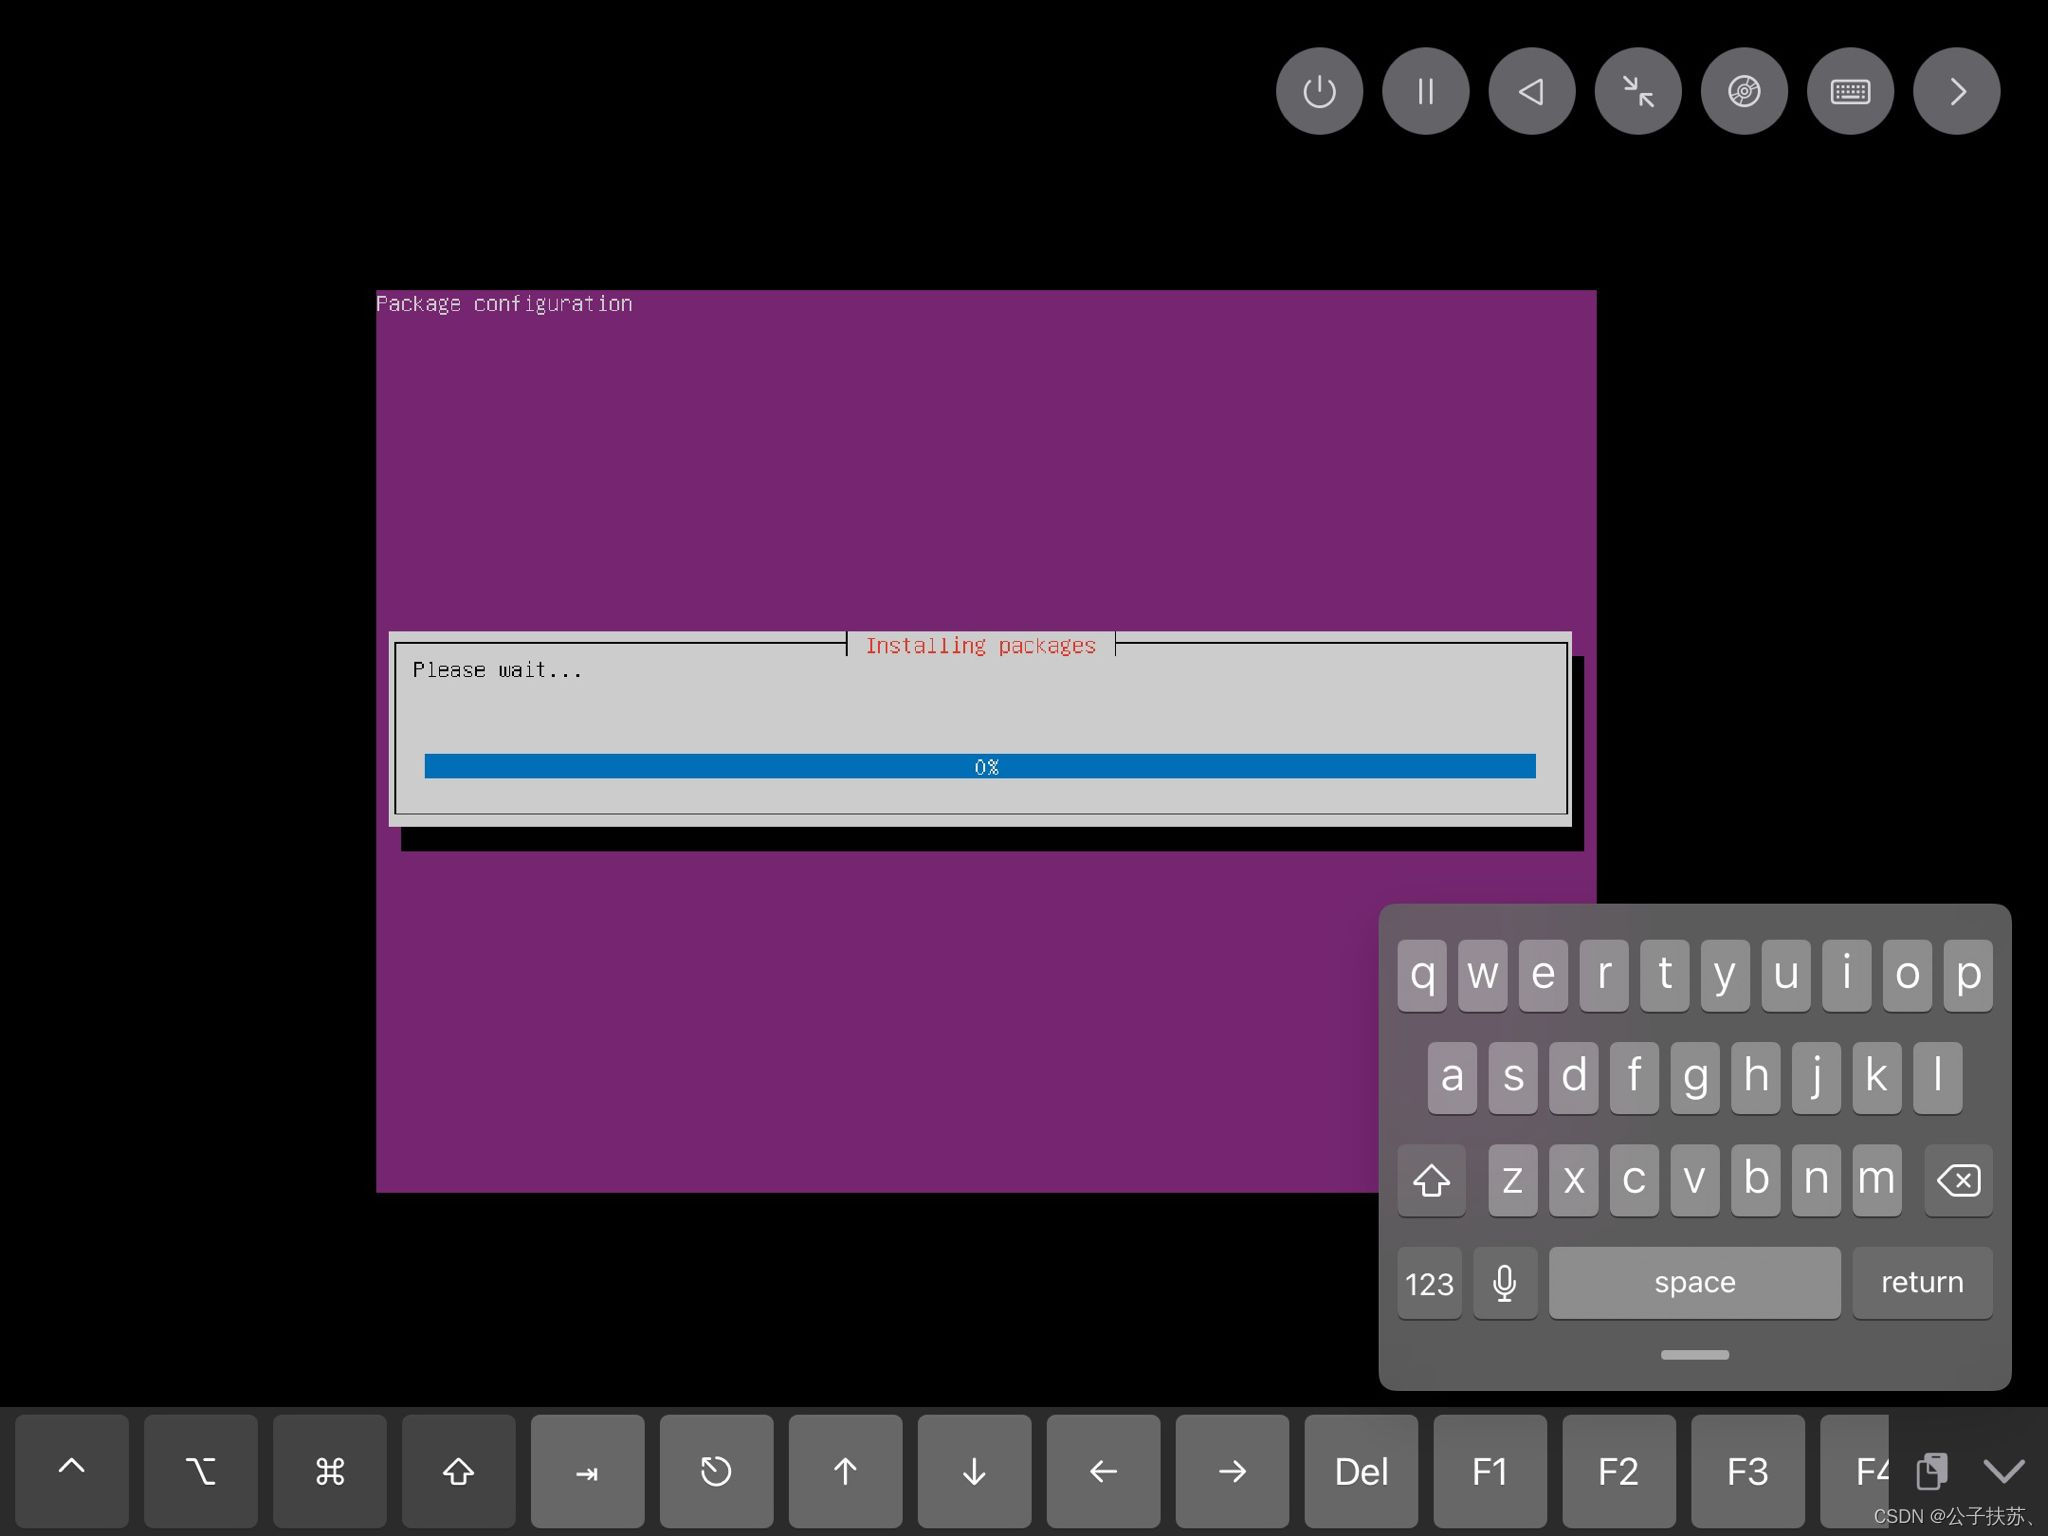Click the back triangle toolbar icon
Image resolution: width=2048 pixels, height=1536 pixels.
(x=1531, y=91)
